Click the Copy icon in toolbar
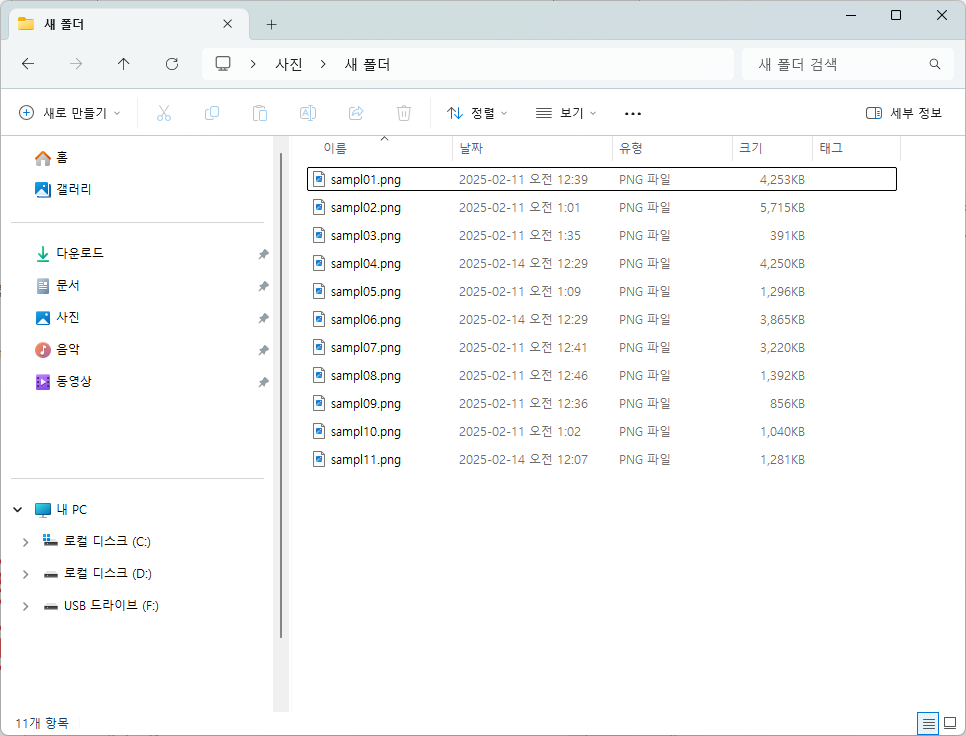This screenshot has width=966, height=736. coord(212,113)
